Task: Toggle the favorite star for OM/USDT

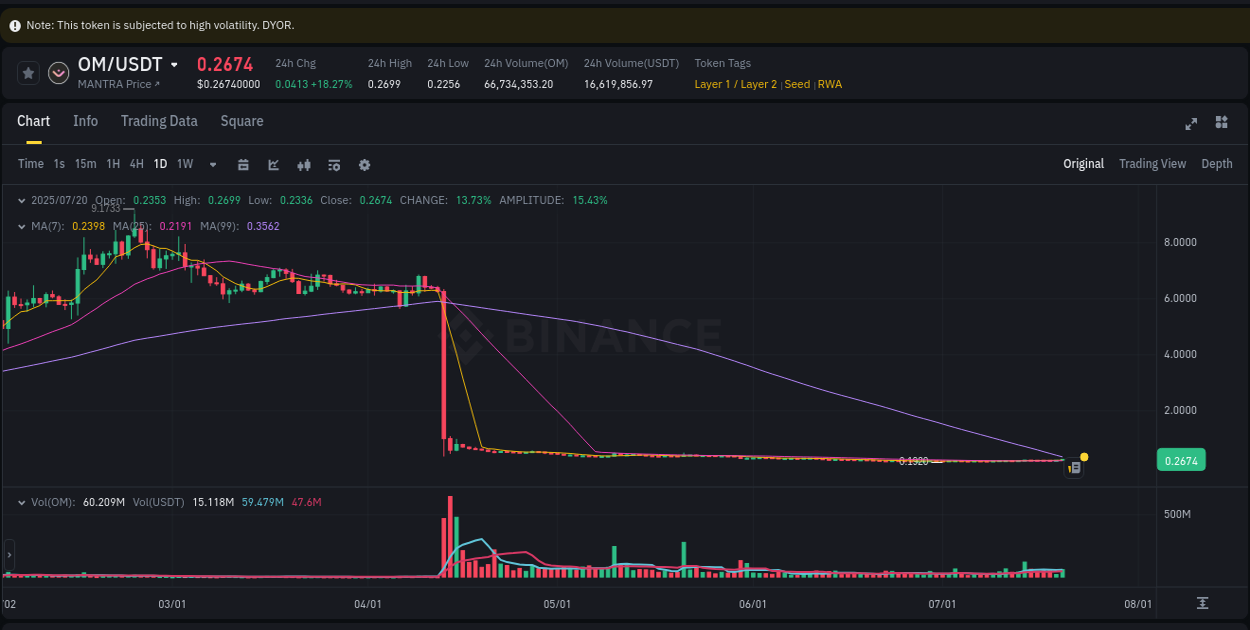Action: pyautogui.click(x=28, y=72)
